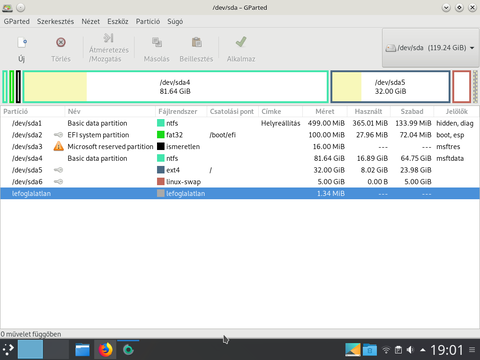Image resolution: width=480 pixels, height=360 pixels.
Task: Open the Szerkesztés menu
Action: coord(55,21)
